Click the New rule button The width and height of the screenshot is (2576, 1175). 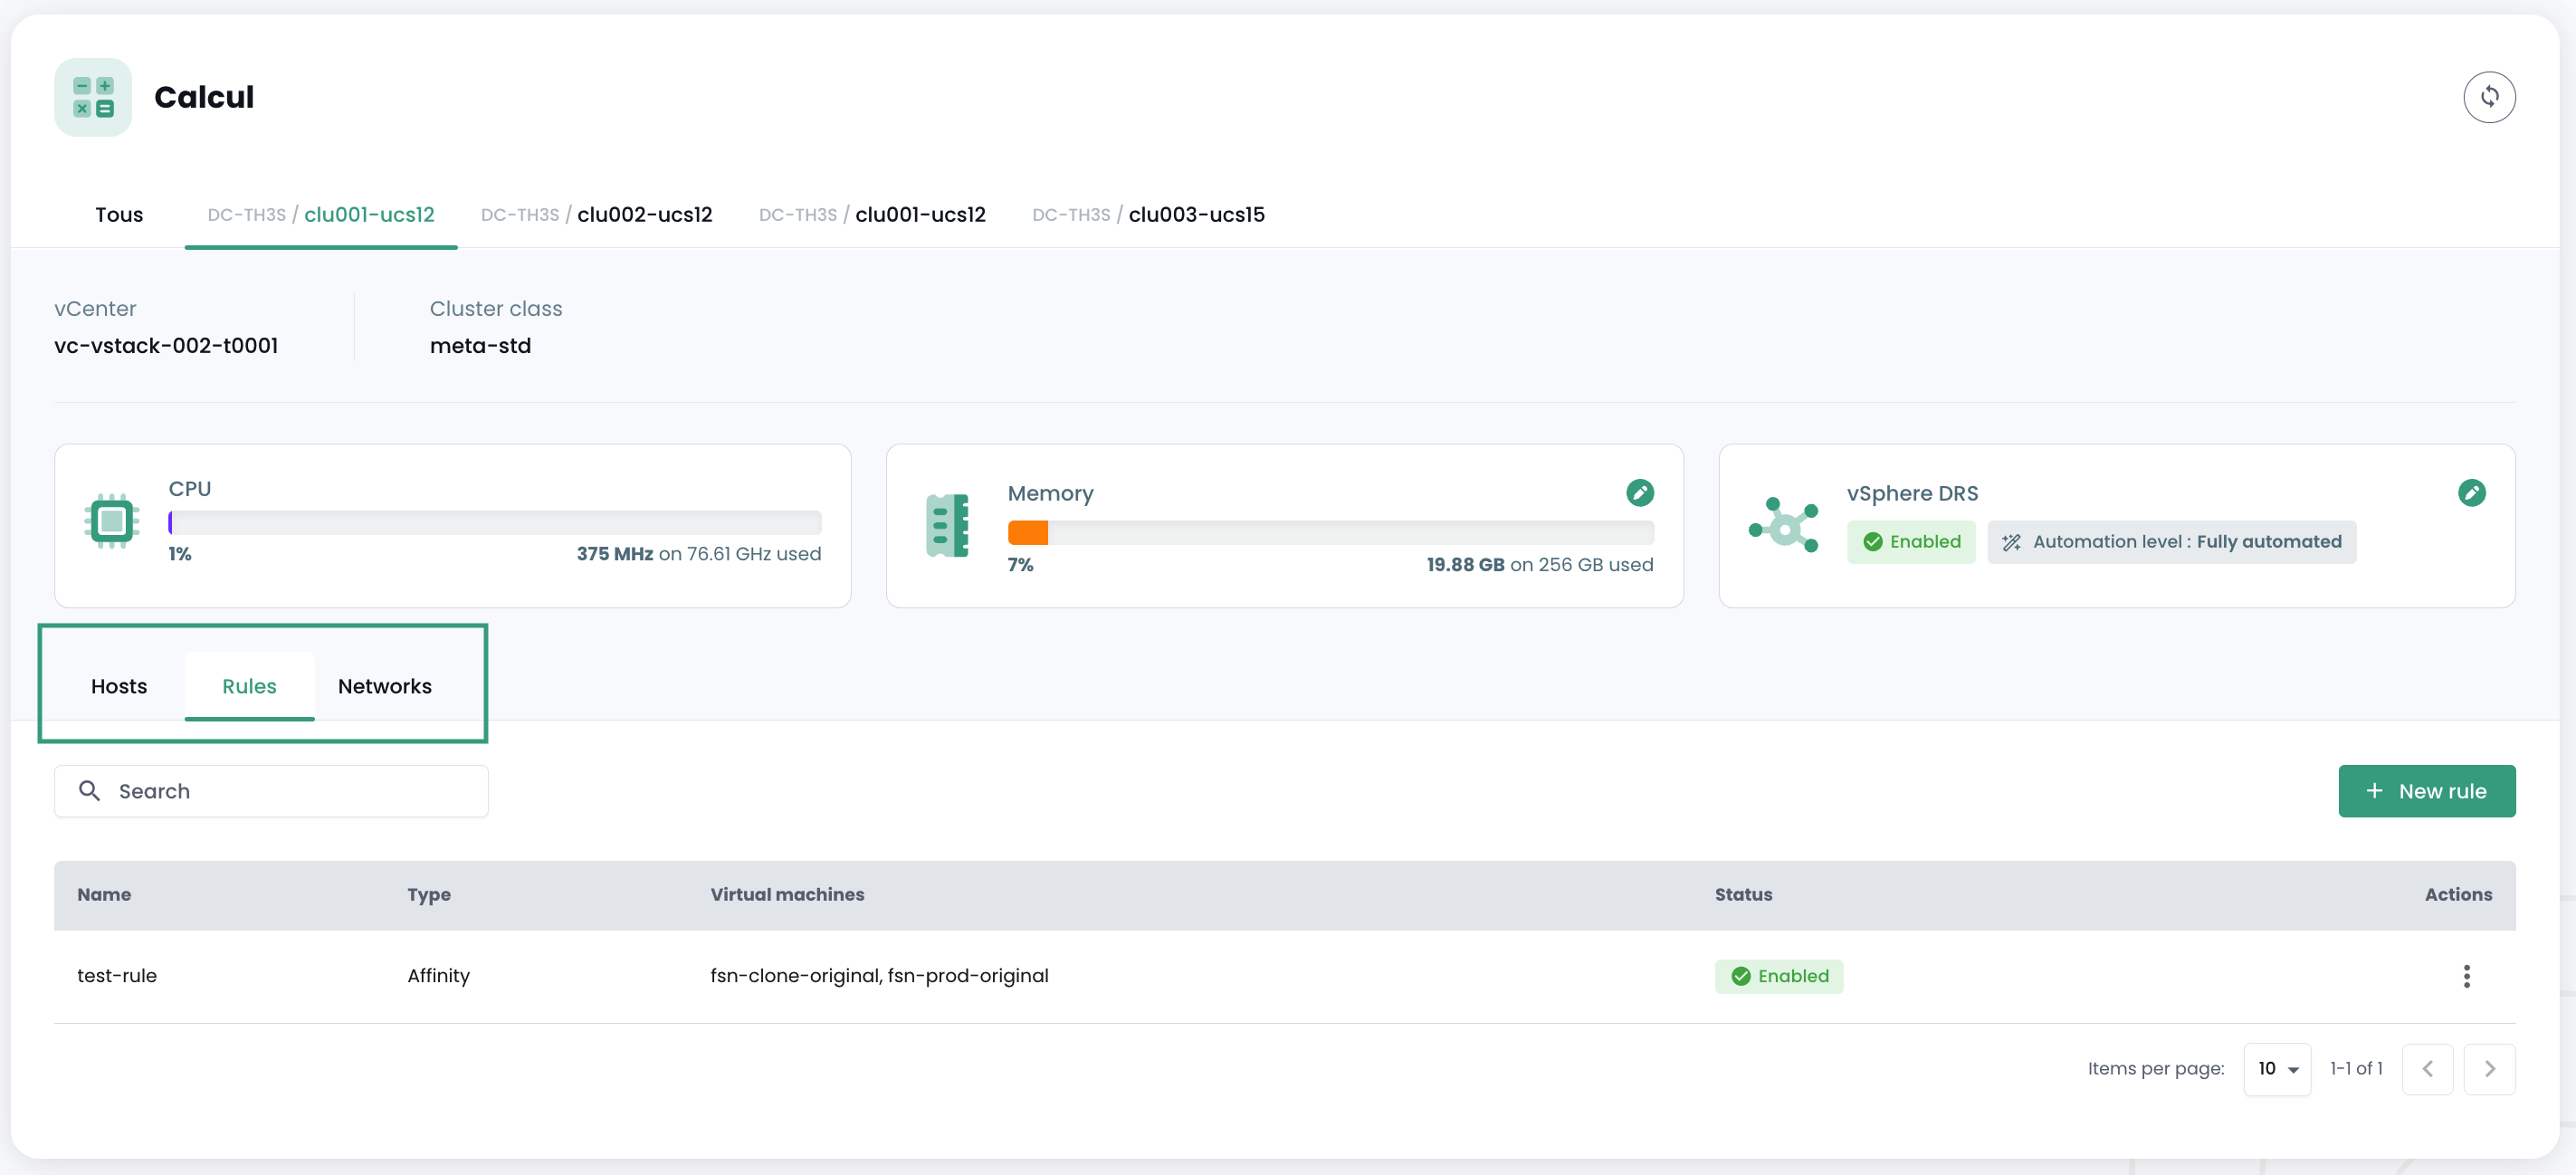pos(2425,791)
